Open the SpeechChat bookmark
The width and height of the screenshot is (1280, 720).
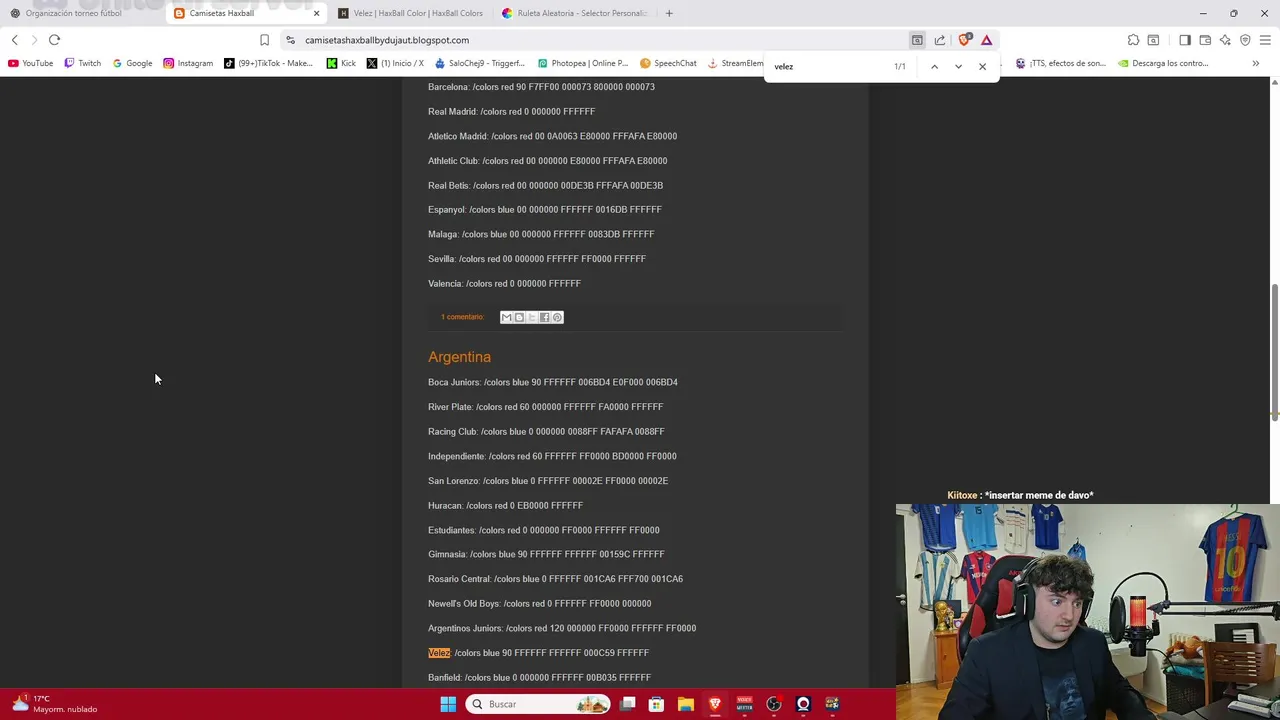point(668,63)
